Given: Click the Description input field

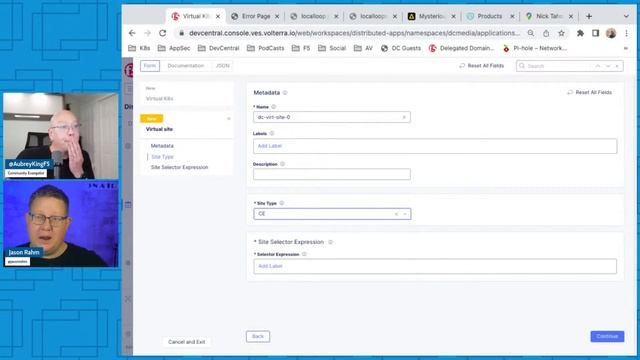Looking at the screenshot, I should tap(331, 174).
